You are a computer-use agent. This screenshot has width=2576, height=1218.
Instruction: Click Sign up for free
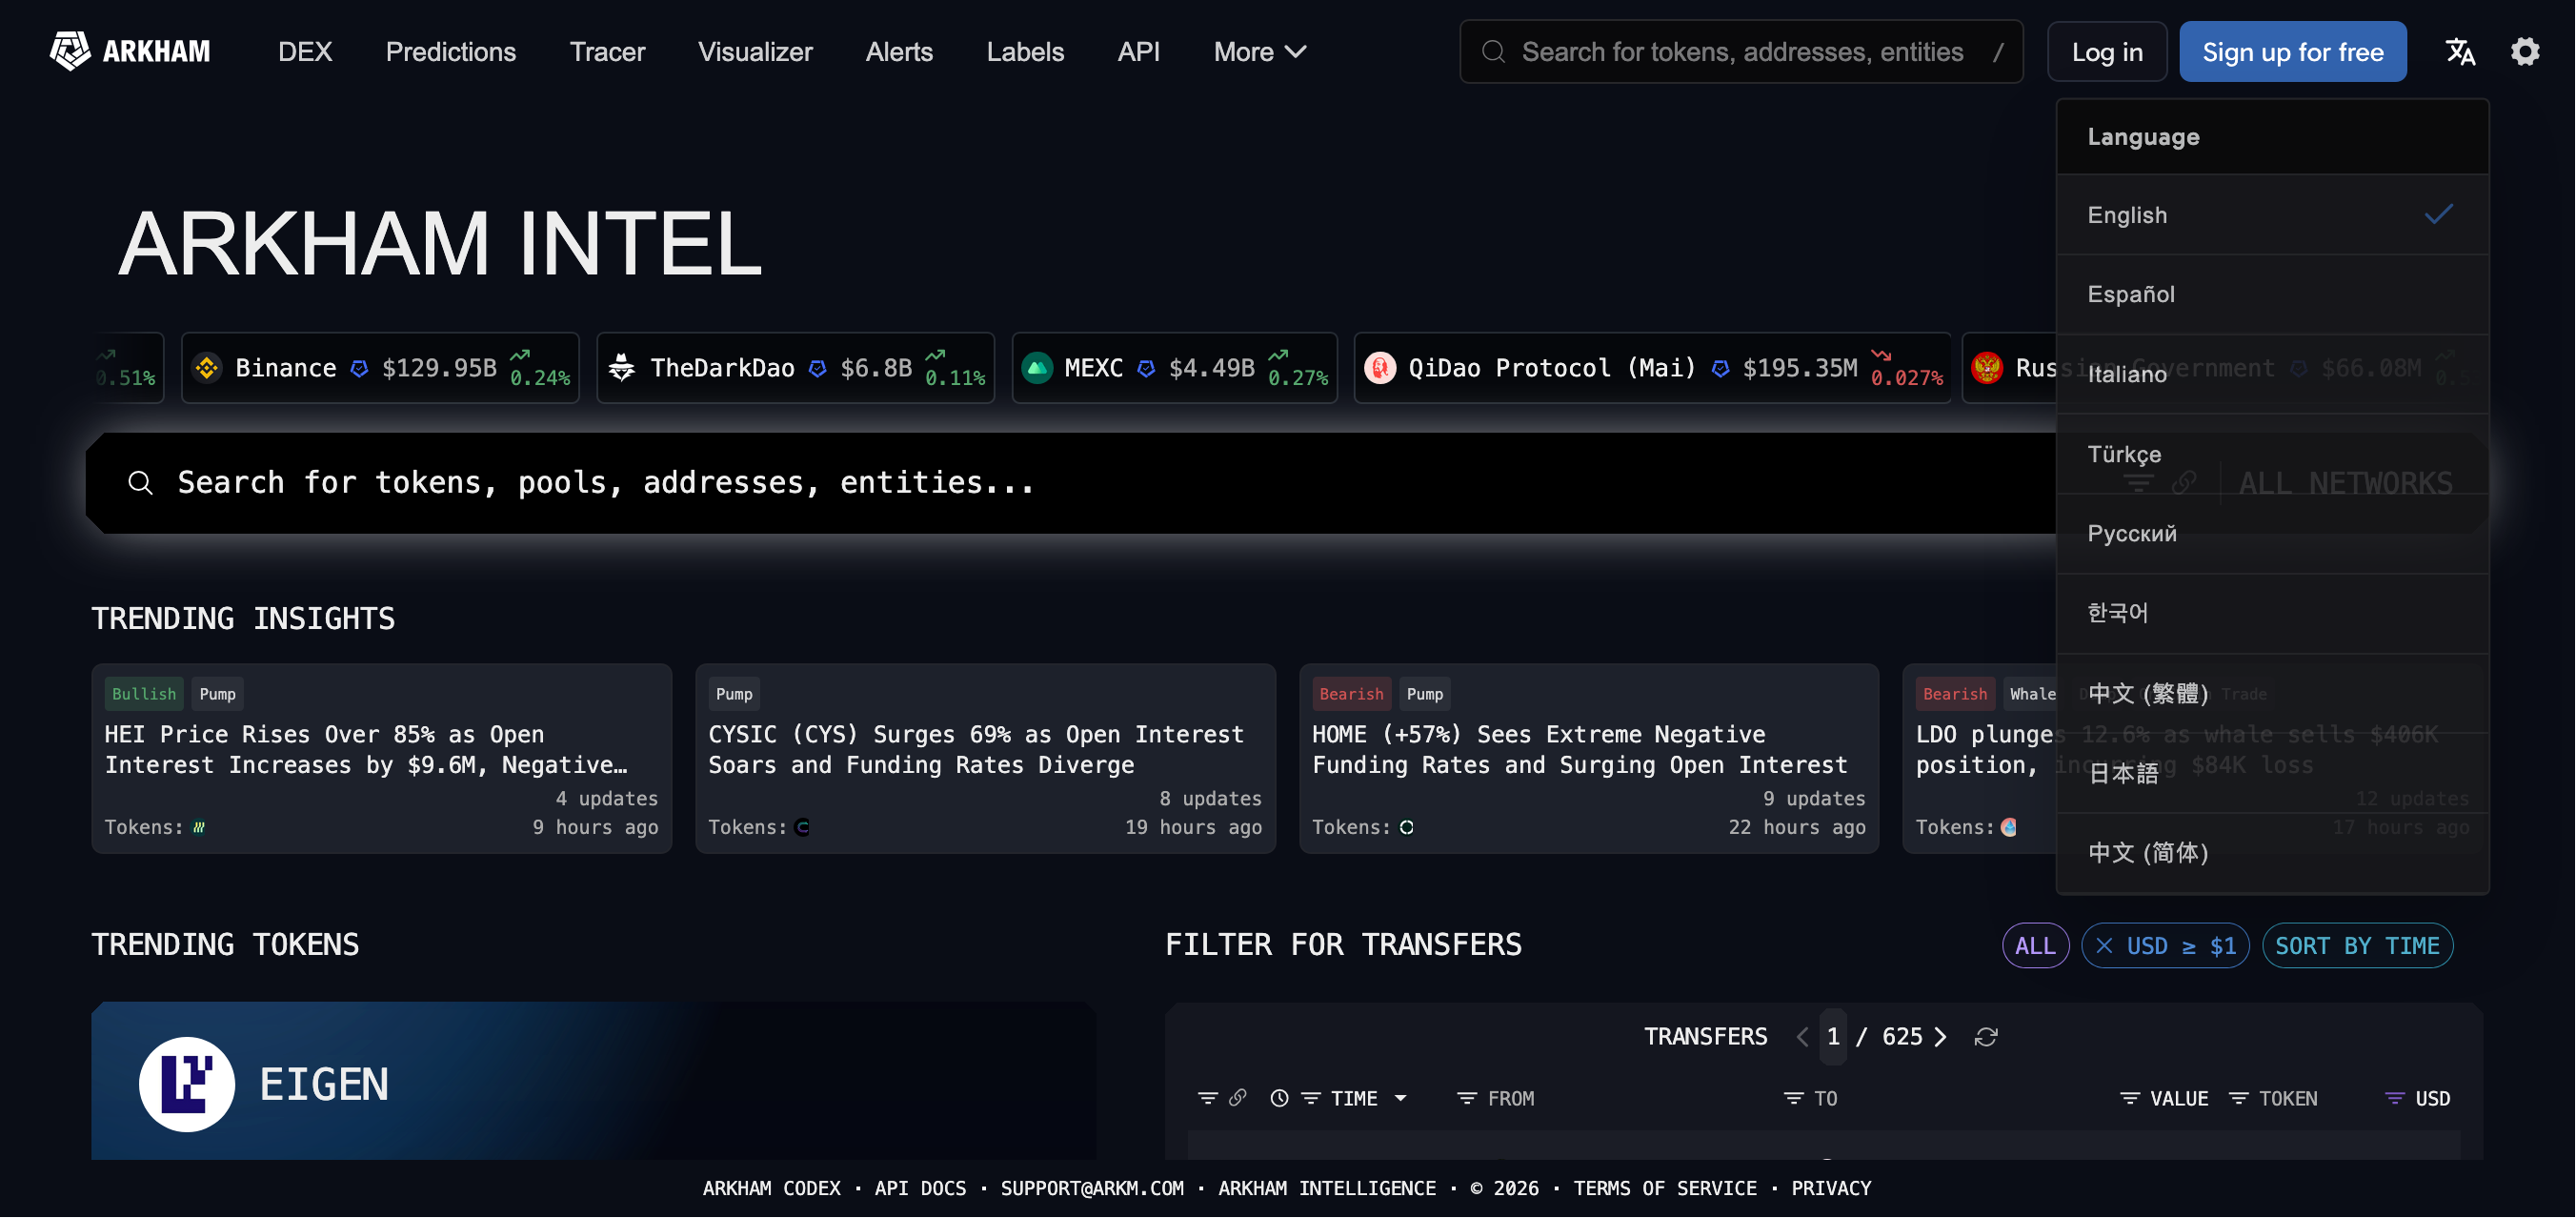pos(2293,51)
